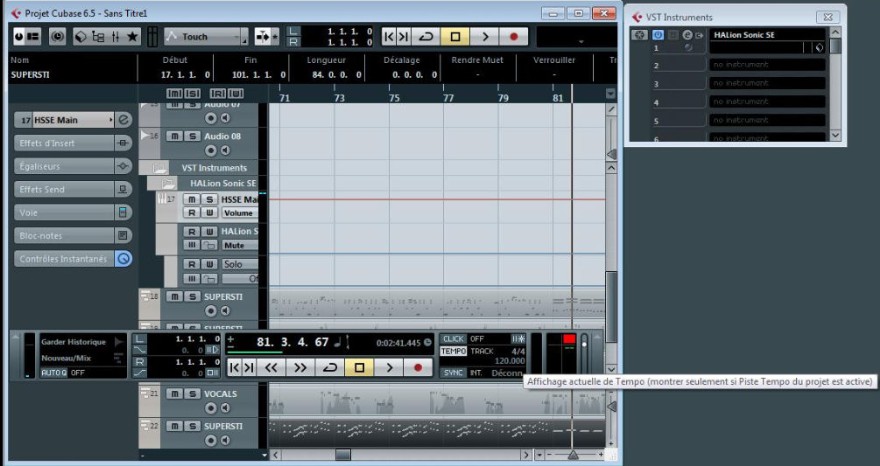Click the Égaliseurs section icon in Inspector
Image resolution: width=880 pixels, height=466 pixels.
(123, 166)
